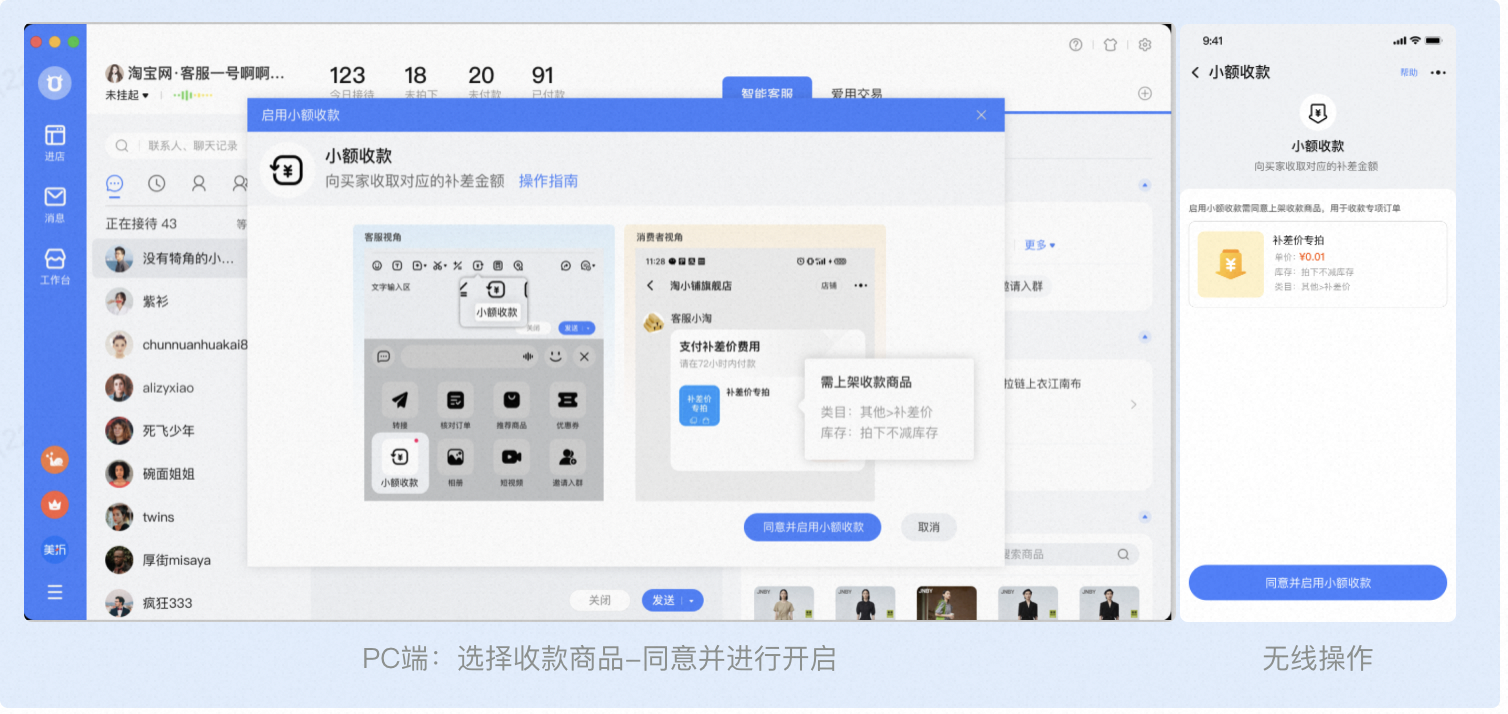Open chat with twins
Screen dimensions: 1508x714
pyautogui.click(x=169, y=516)
